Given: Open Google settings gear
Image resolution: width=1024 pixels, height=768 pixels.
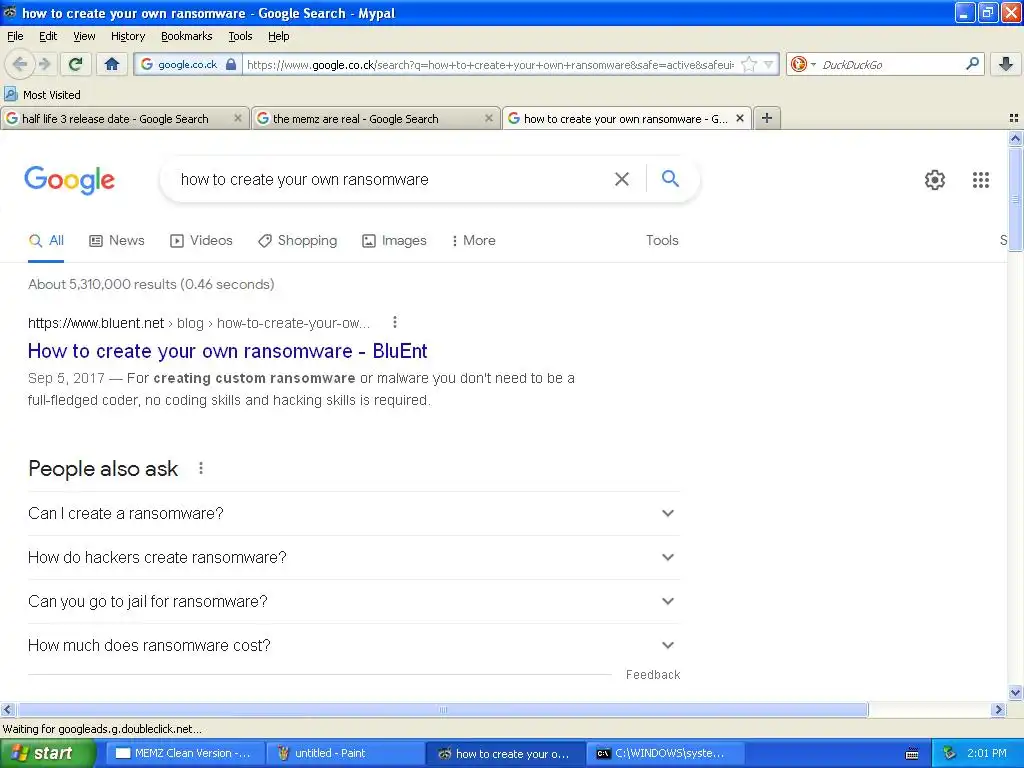Looking at the screenshot, I should pos(935,180).
